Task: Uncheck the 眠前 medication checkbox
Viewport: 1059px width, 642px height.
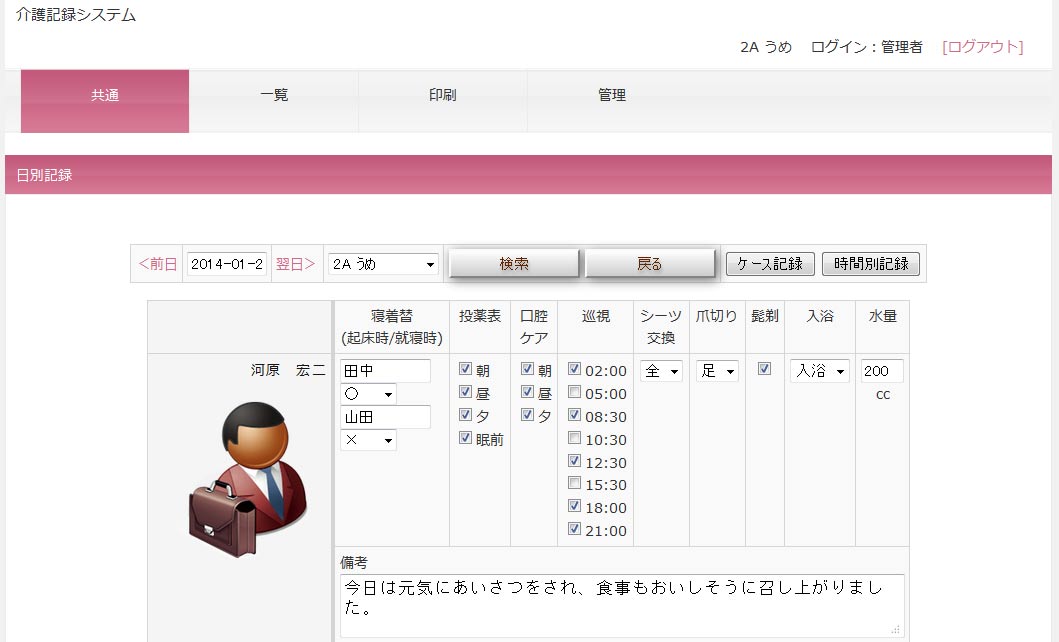Action: (x=465, y=437)
